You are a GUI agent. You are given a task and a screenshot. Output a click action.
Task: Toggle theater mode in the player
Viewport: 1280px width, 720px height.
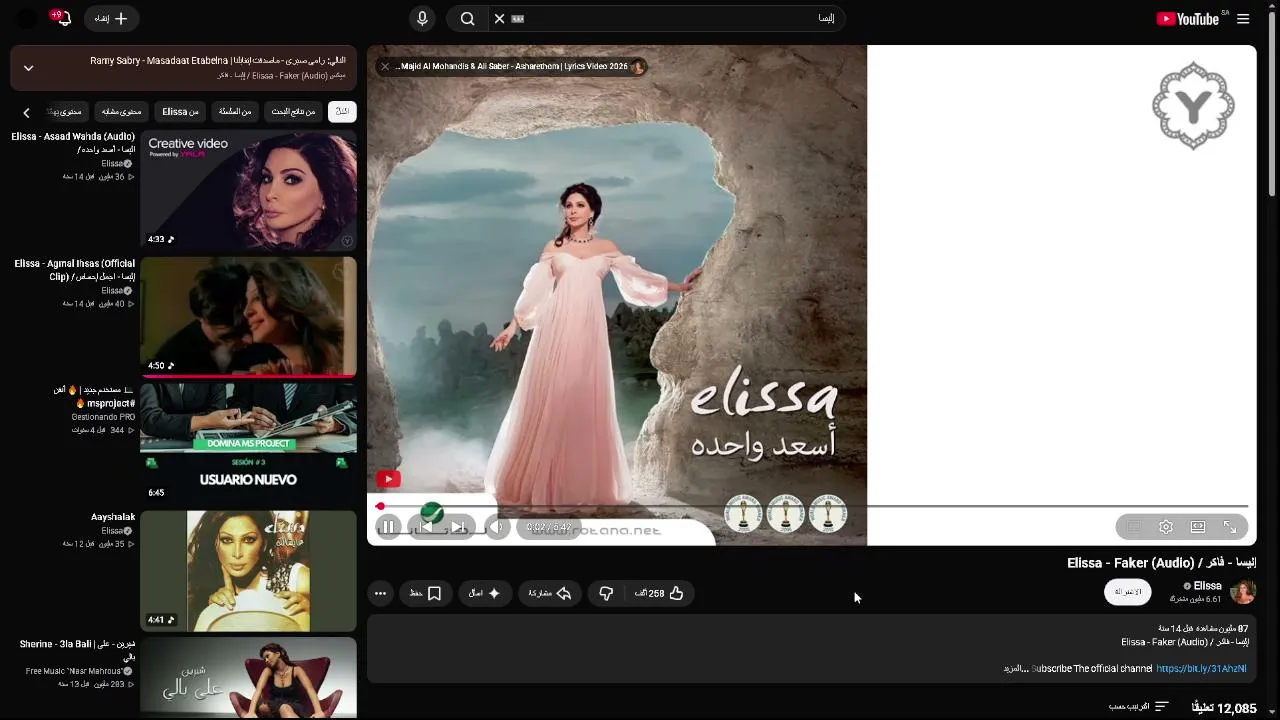click(1198, 527)
